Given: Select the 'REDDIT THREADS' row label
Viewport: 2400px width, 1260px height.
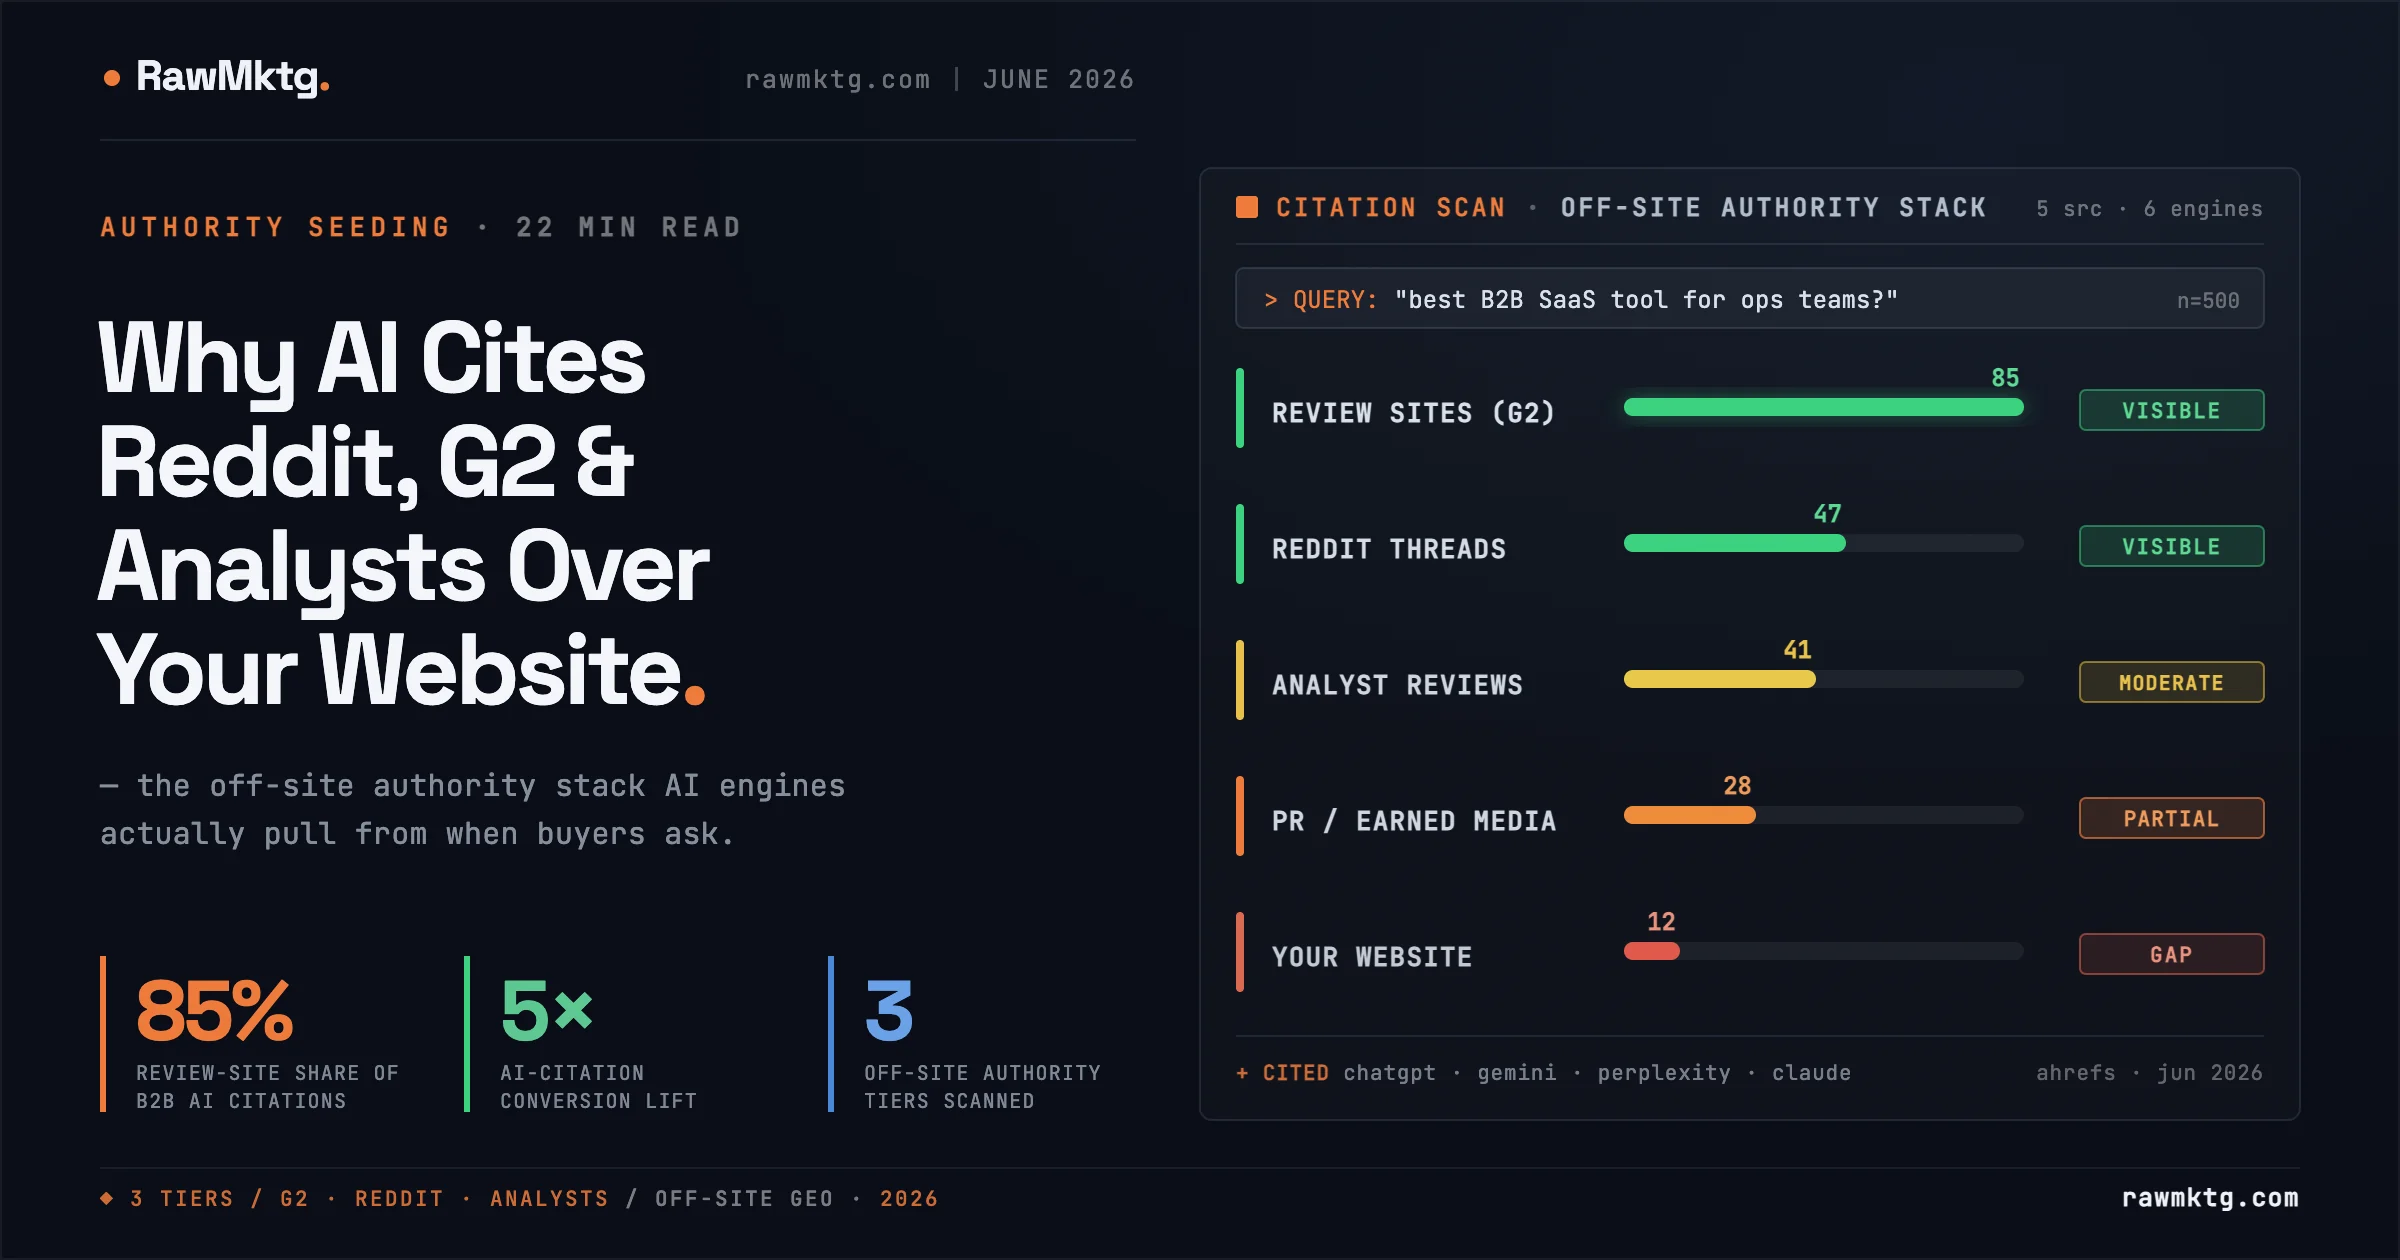Looking at the screenshot, I should pyautogui.click(x=1388, y=548).
